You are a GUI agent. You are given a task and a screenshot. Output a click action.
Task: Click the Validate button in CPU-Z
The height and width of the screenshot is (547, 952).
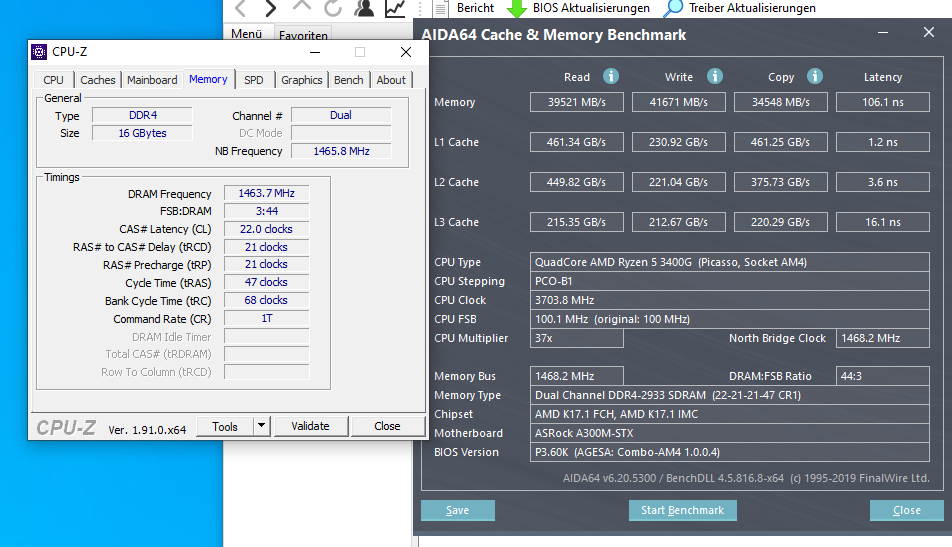(x=310, y=426)
